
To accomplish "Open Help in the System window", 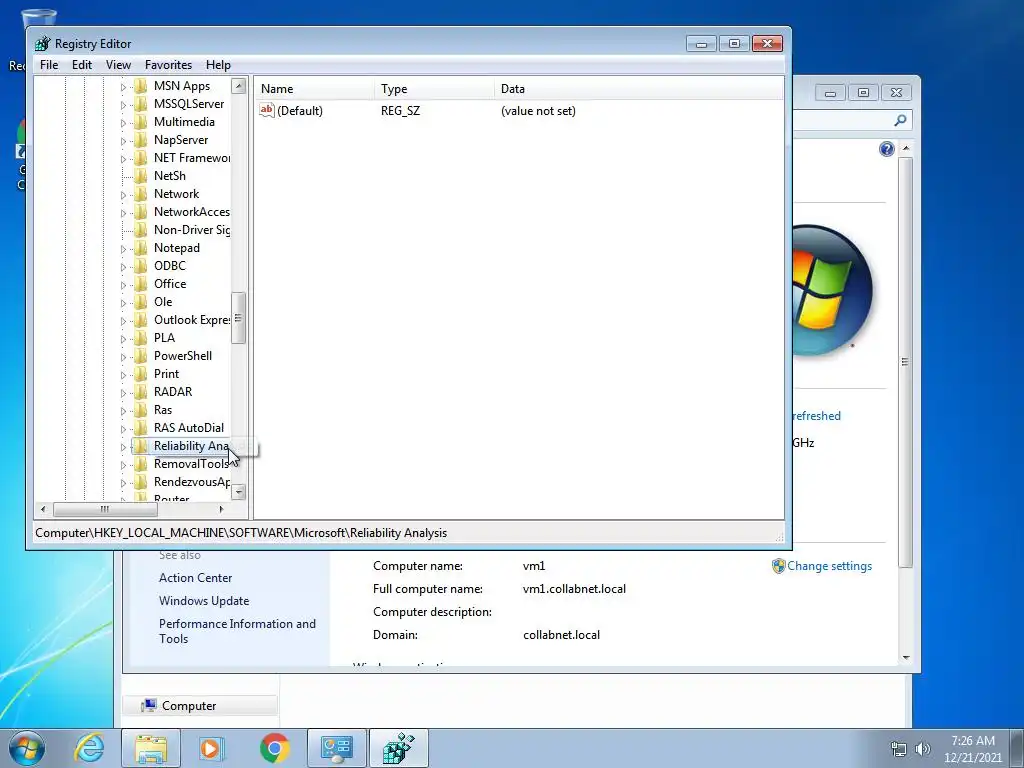I will click(886, 150).
